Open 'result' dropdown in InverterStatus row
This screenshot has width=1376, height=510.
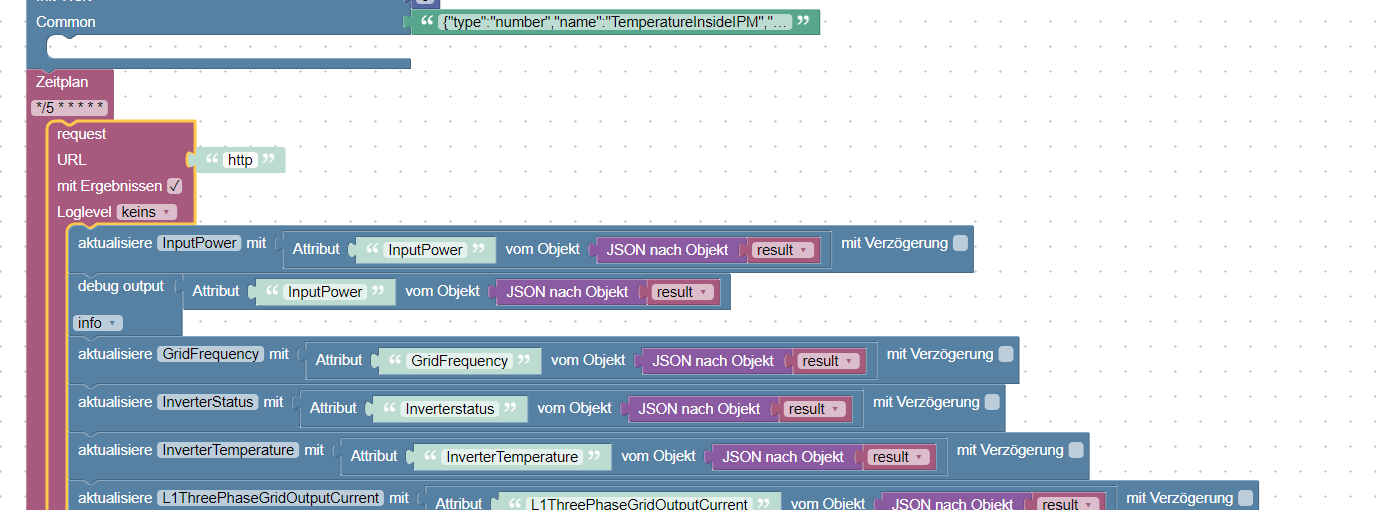click(x=815, y=409)
